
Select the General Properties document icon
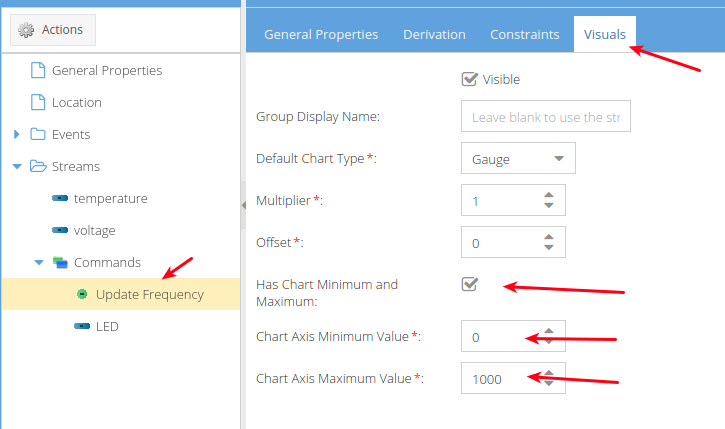tap(38, 71)
